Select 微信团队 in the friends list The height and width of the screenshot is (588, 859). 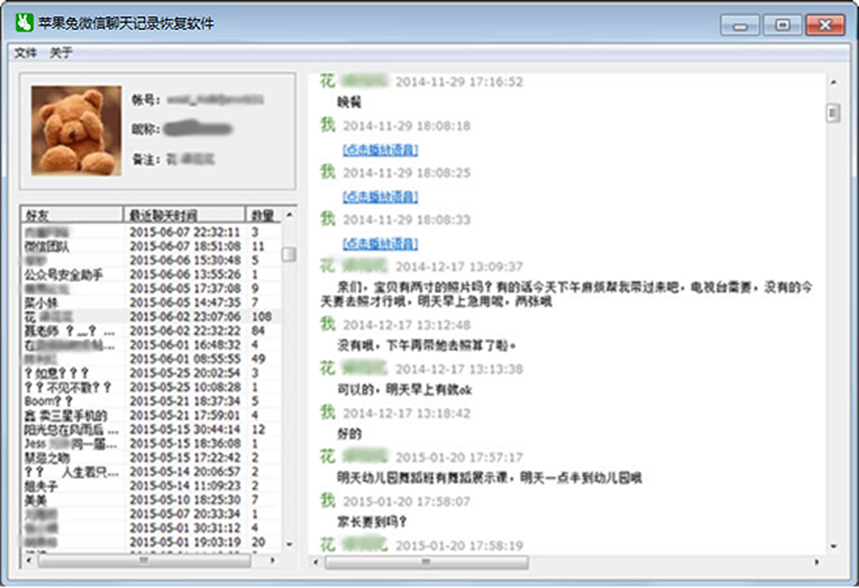tap(48, 246)
